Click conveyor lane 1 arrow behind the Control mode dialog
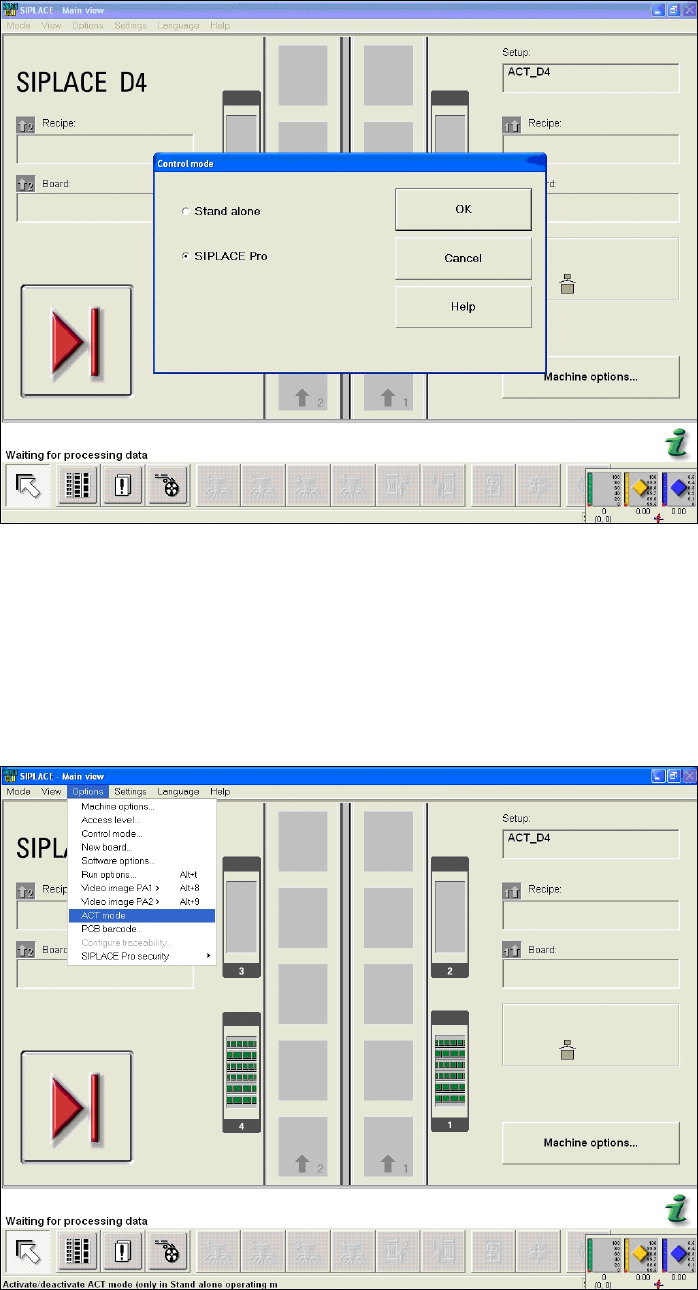 point(388,398)
